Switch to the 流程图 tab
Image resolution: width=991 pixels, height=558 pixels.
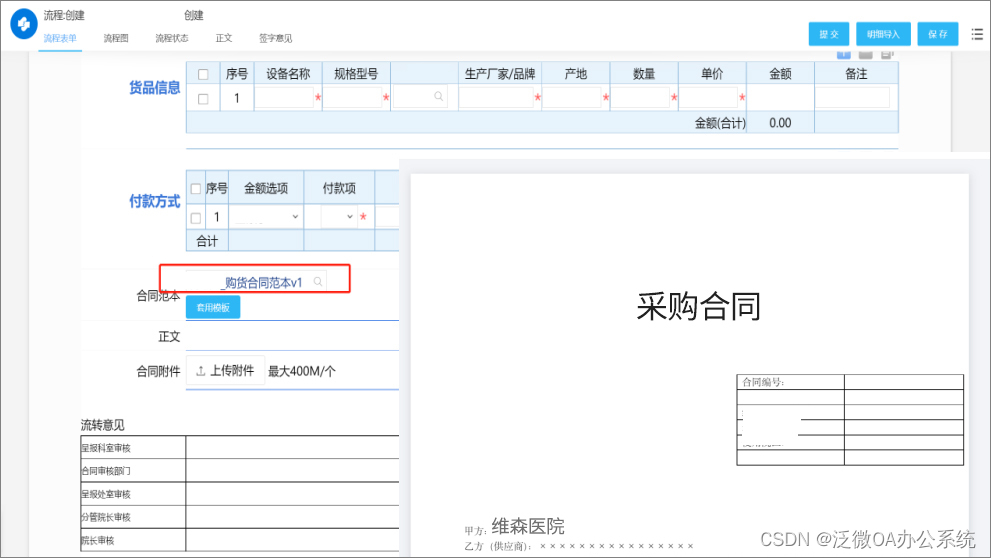click(x=116, y=39)
